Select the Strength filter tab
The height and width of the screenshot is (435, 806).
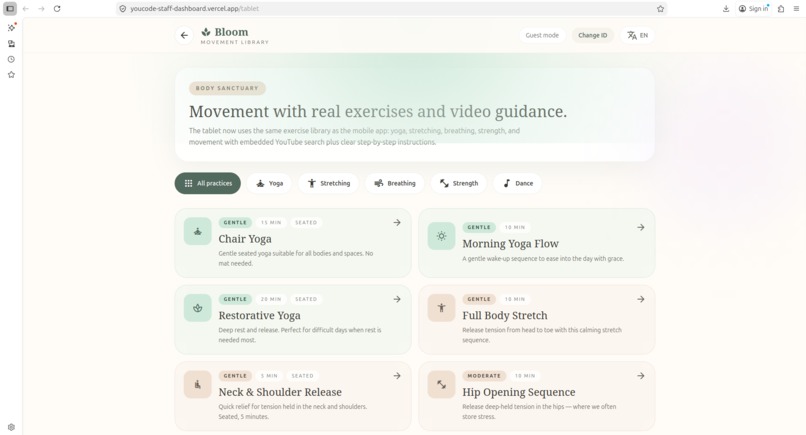[459, 183]
